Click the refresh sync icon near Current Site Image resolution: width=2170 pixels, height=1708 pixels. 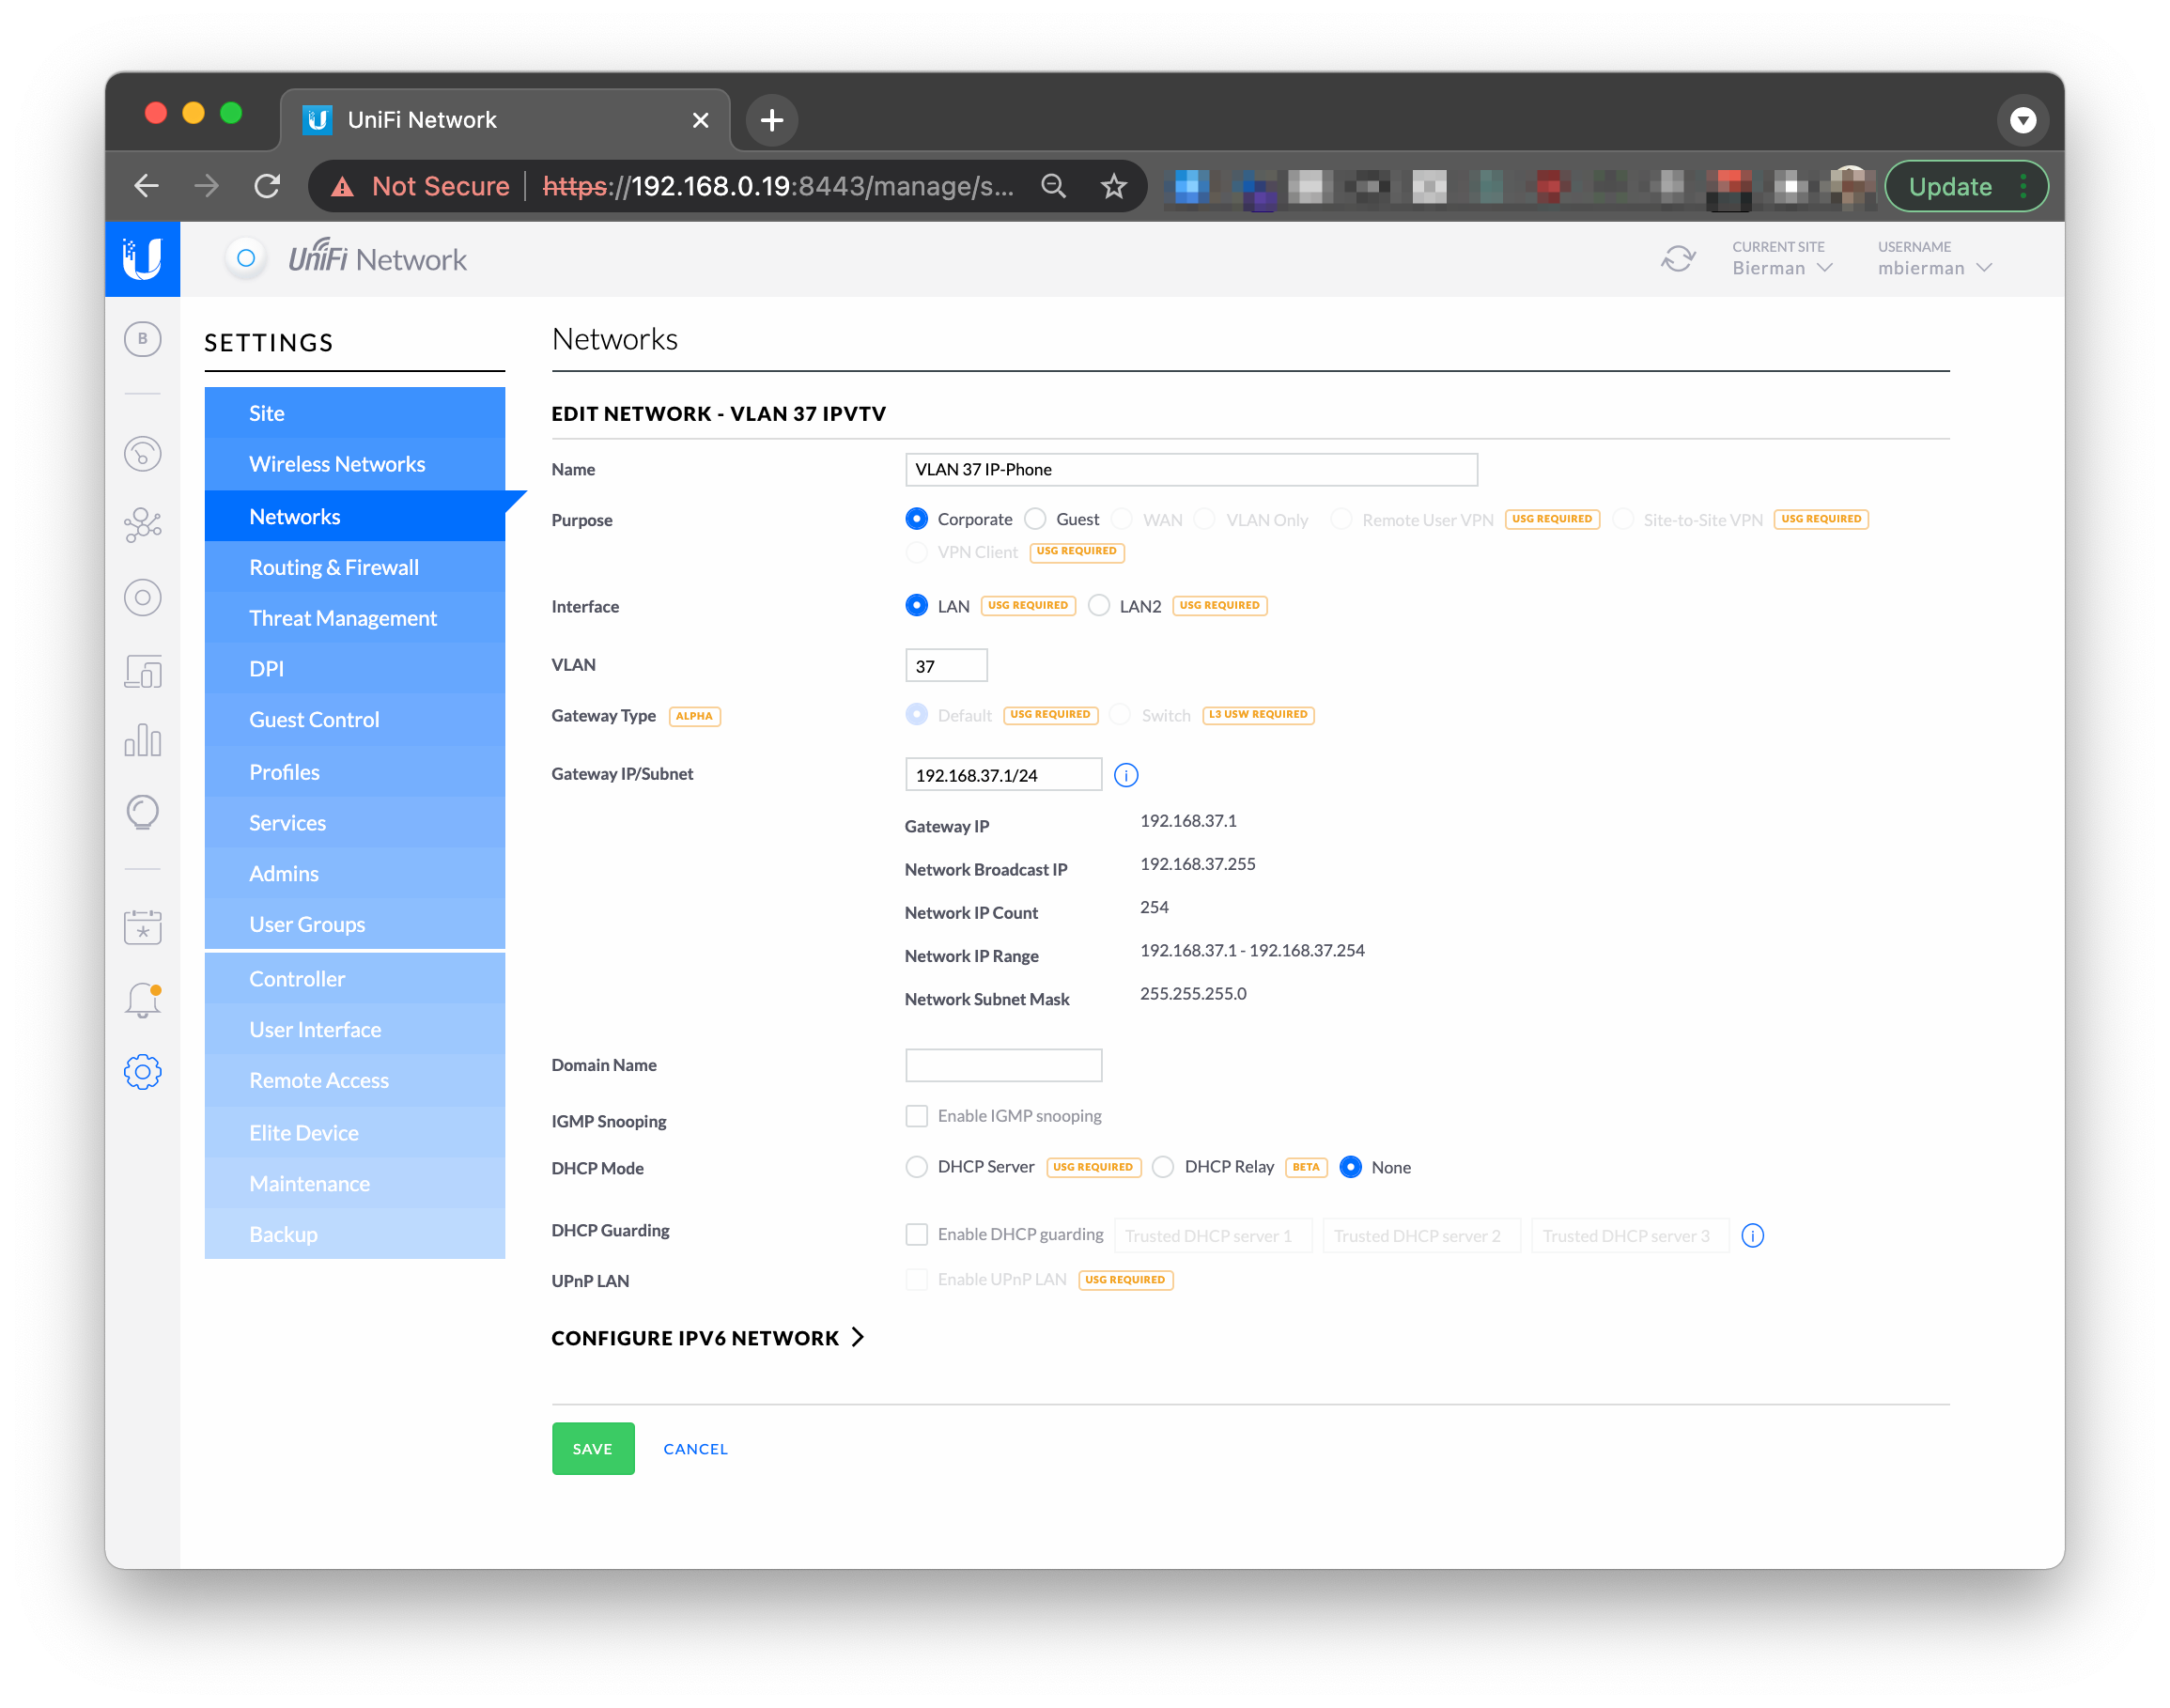coord(1678,259)
